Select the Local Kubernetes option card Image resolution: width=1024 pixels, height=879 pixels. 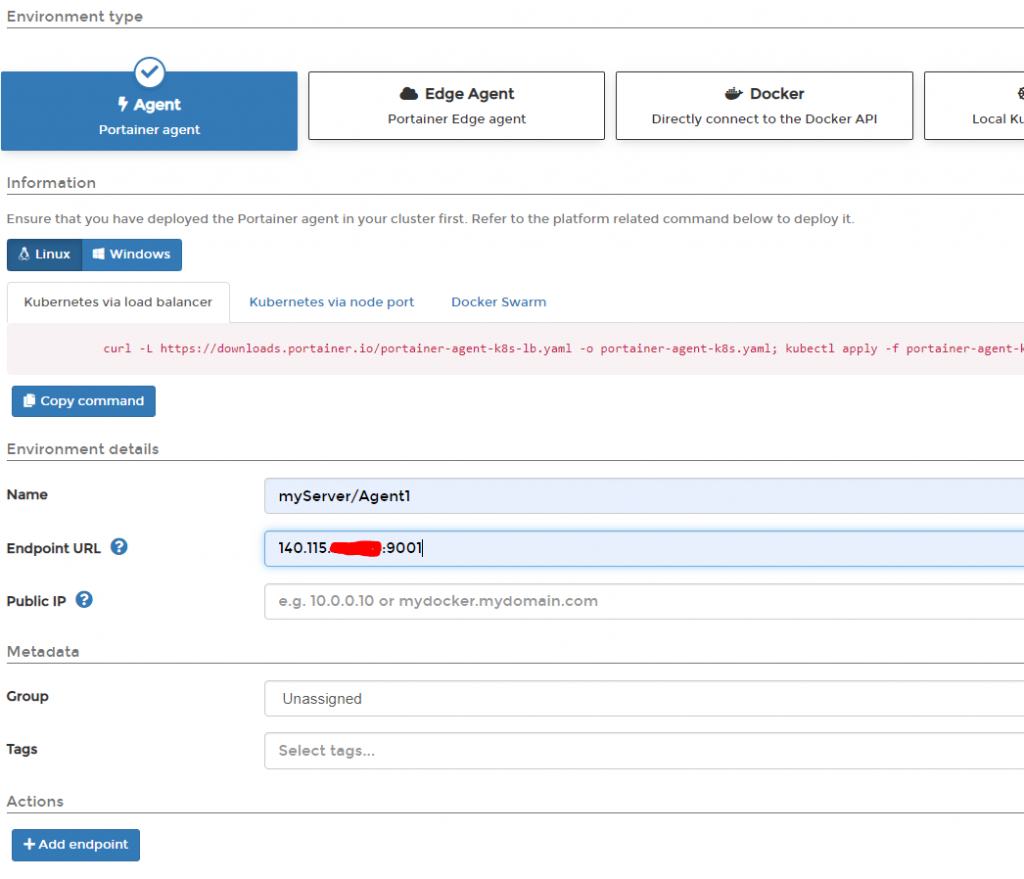pos(974,106)
